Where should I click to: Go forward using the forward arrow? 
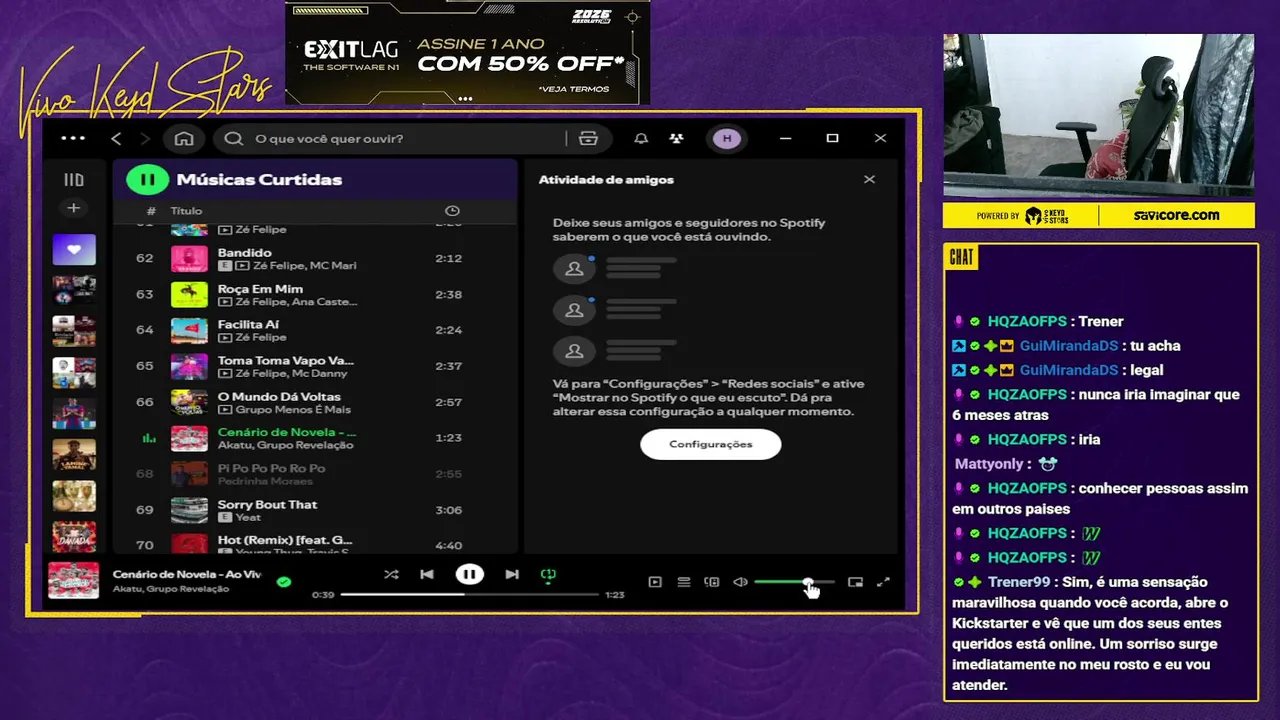click(145, 138)
